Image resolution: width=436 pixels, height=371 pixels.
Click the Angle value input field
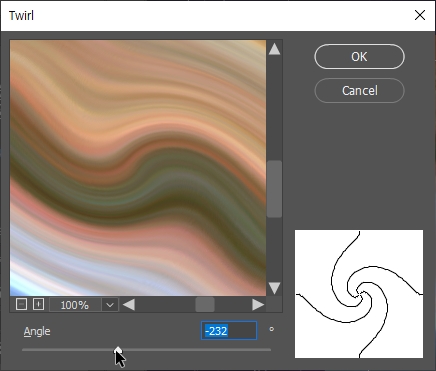(x=229, y=331)
